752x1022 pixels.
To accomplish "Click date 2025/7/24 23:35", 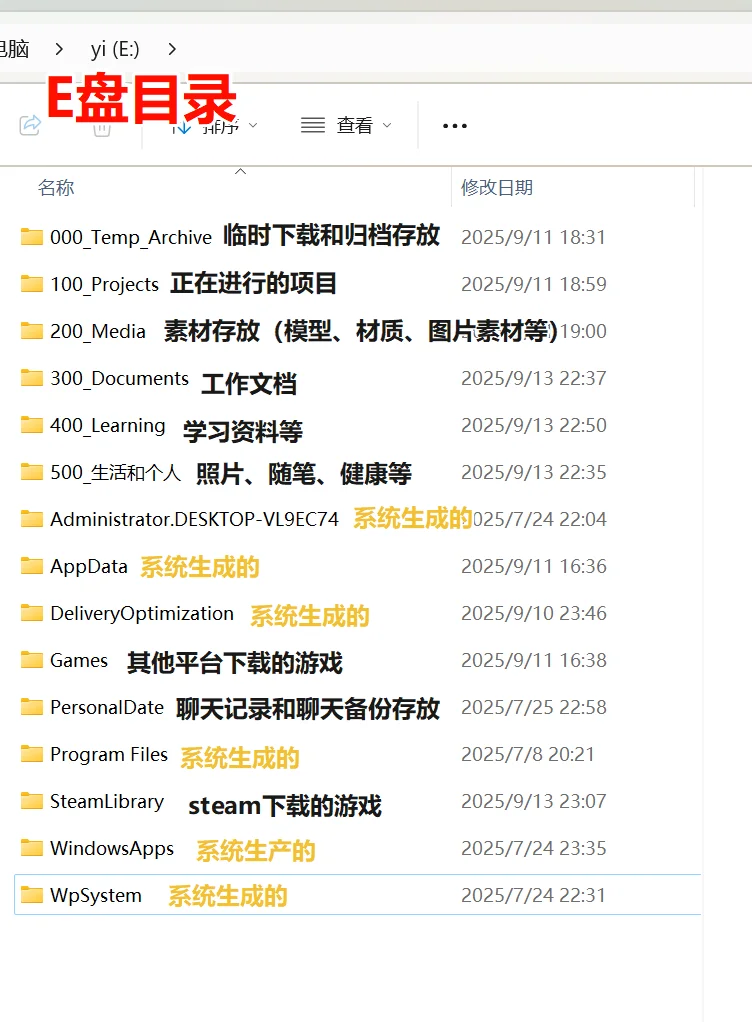I will pos(534,848).
